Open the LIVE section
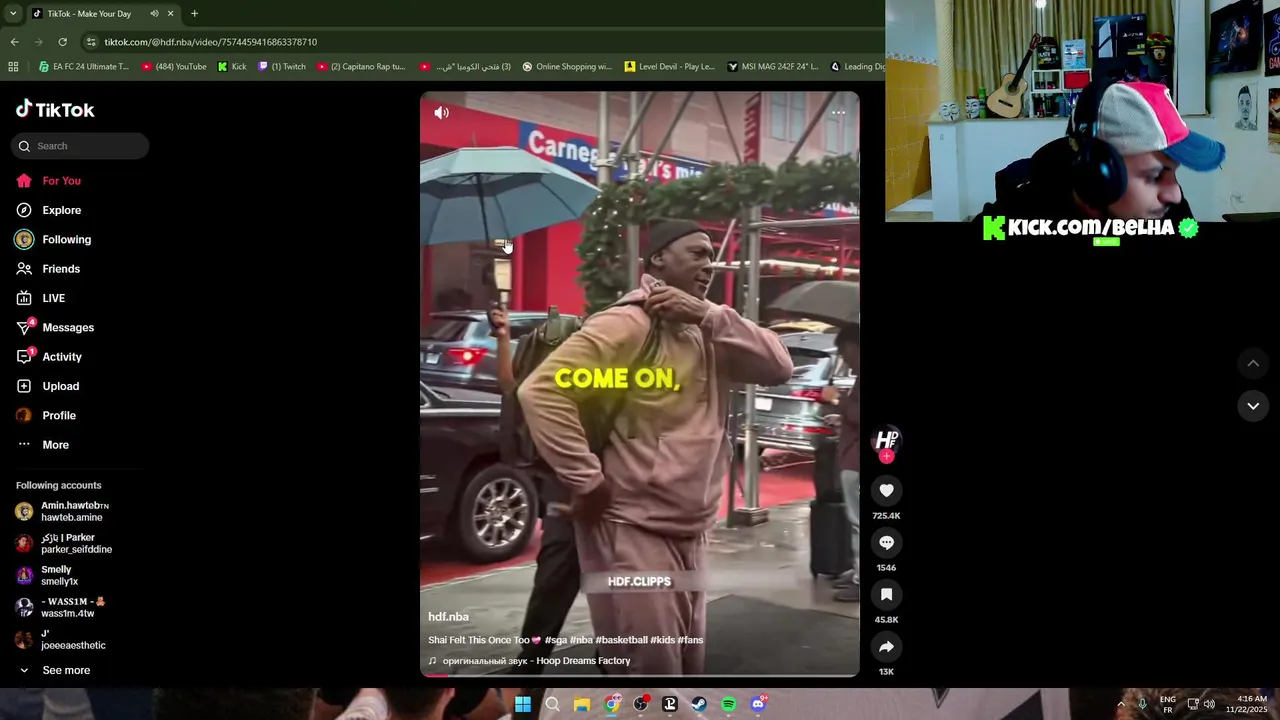Image resolution: width=1280 pixels, height=720 pixels. click(x=40, y=298)
